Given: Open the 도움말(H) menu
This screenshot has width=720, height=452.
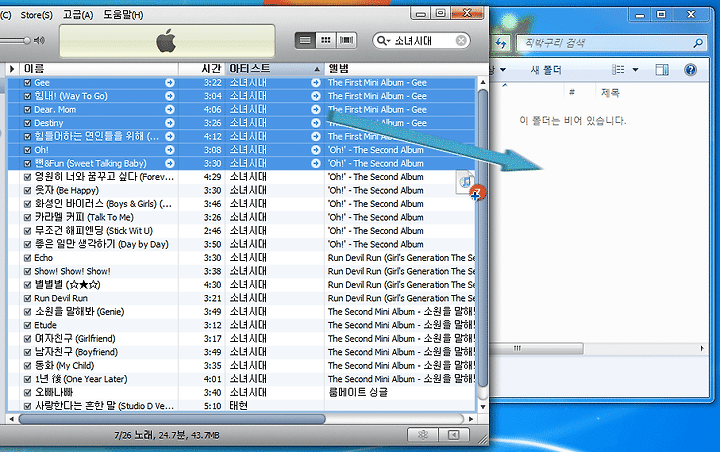Looking at the screenshot, I should click(123, 15).
